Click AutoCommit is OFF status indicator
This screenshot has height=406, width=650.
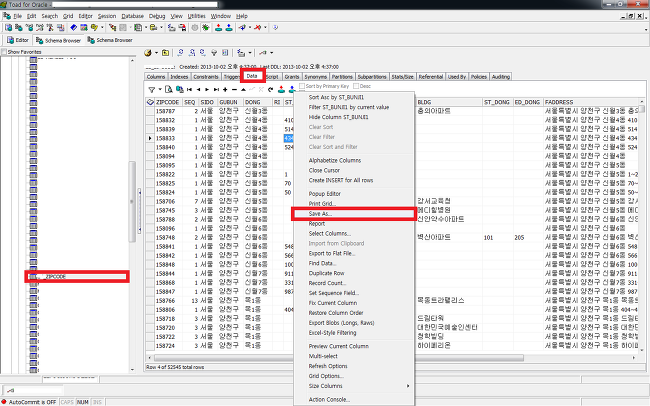[x=29, y=402]
